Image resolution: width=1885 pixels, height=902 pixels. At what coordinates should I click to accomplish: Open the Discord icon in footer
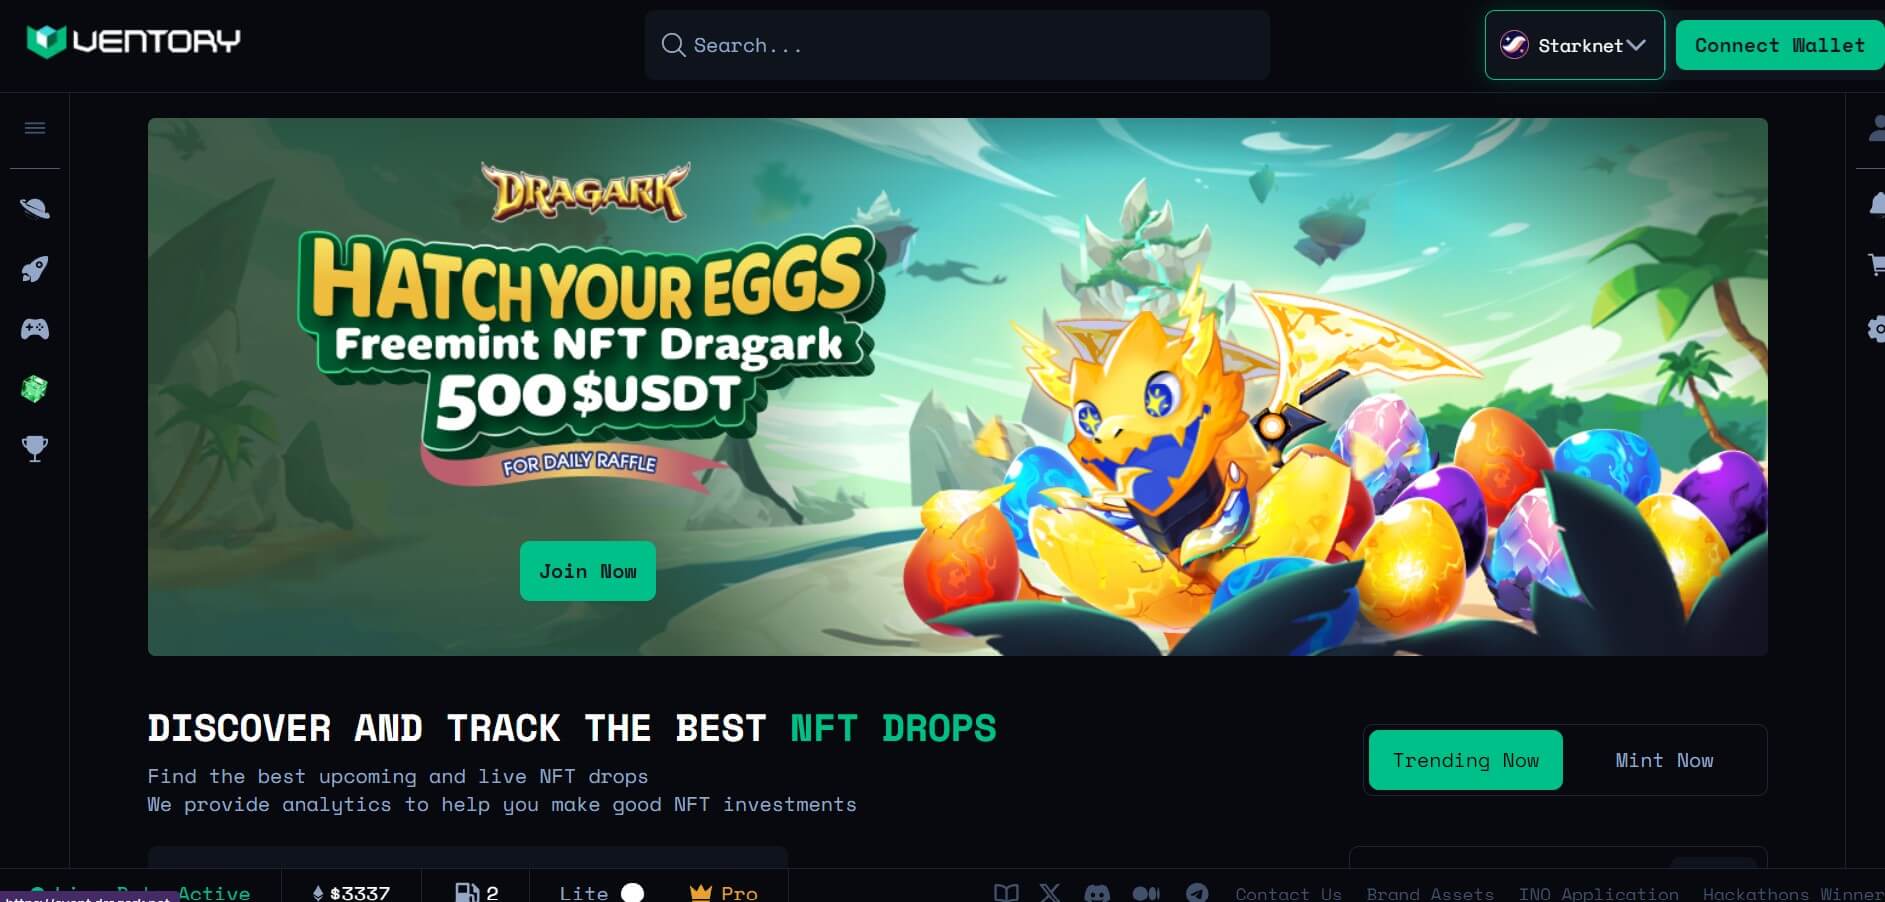click(x=1097, y=893)
